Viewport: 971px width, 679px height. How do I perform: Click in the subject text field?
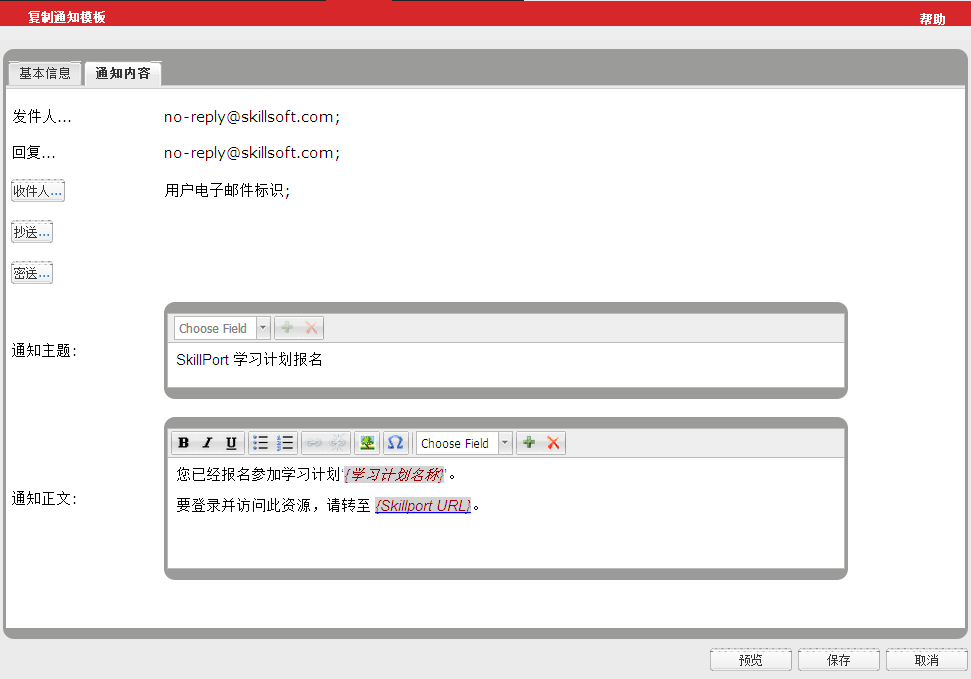click(505, 364)
